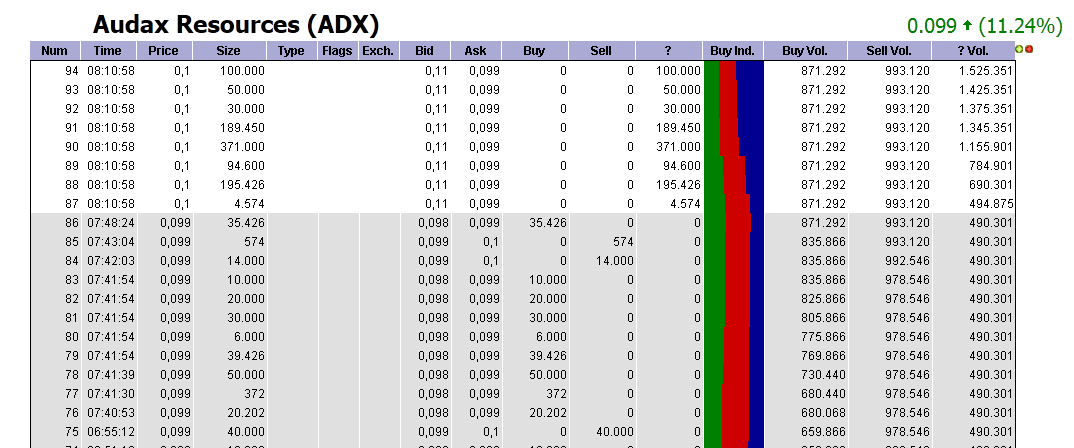This screenshot has height=448, width=1074.
Task: Click time 07:41:30 in row 77
Action: point(110,394)
